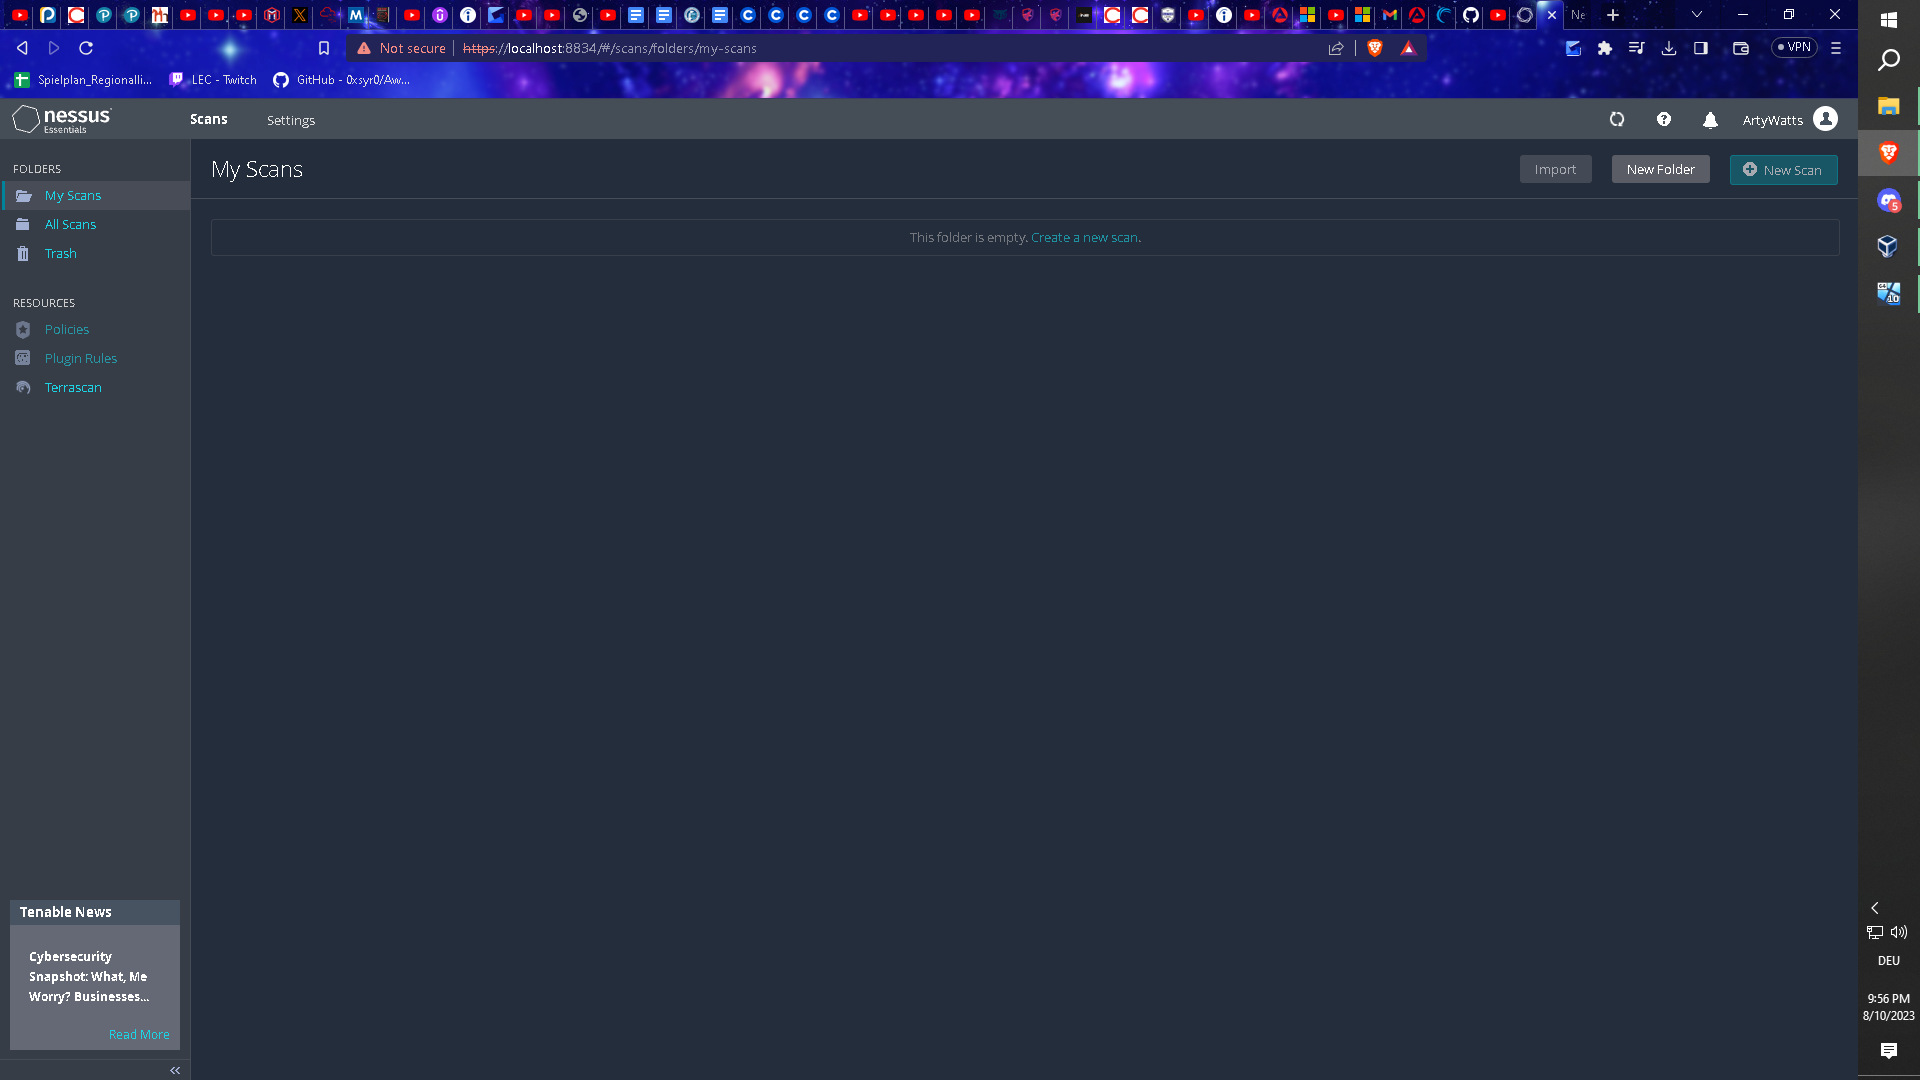
Task: Collapse the left sidebar with double chevron
Action: pos(175,1071)
